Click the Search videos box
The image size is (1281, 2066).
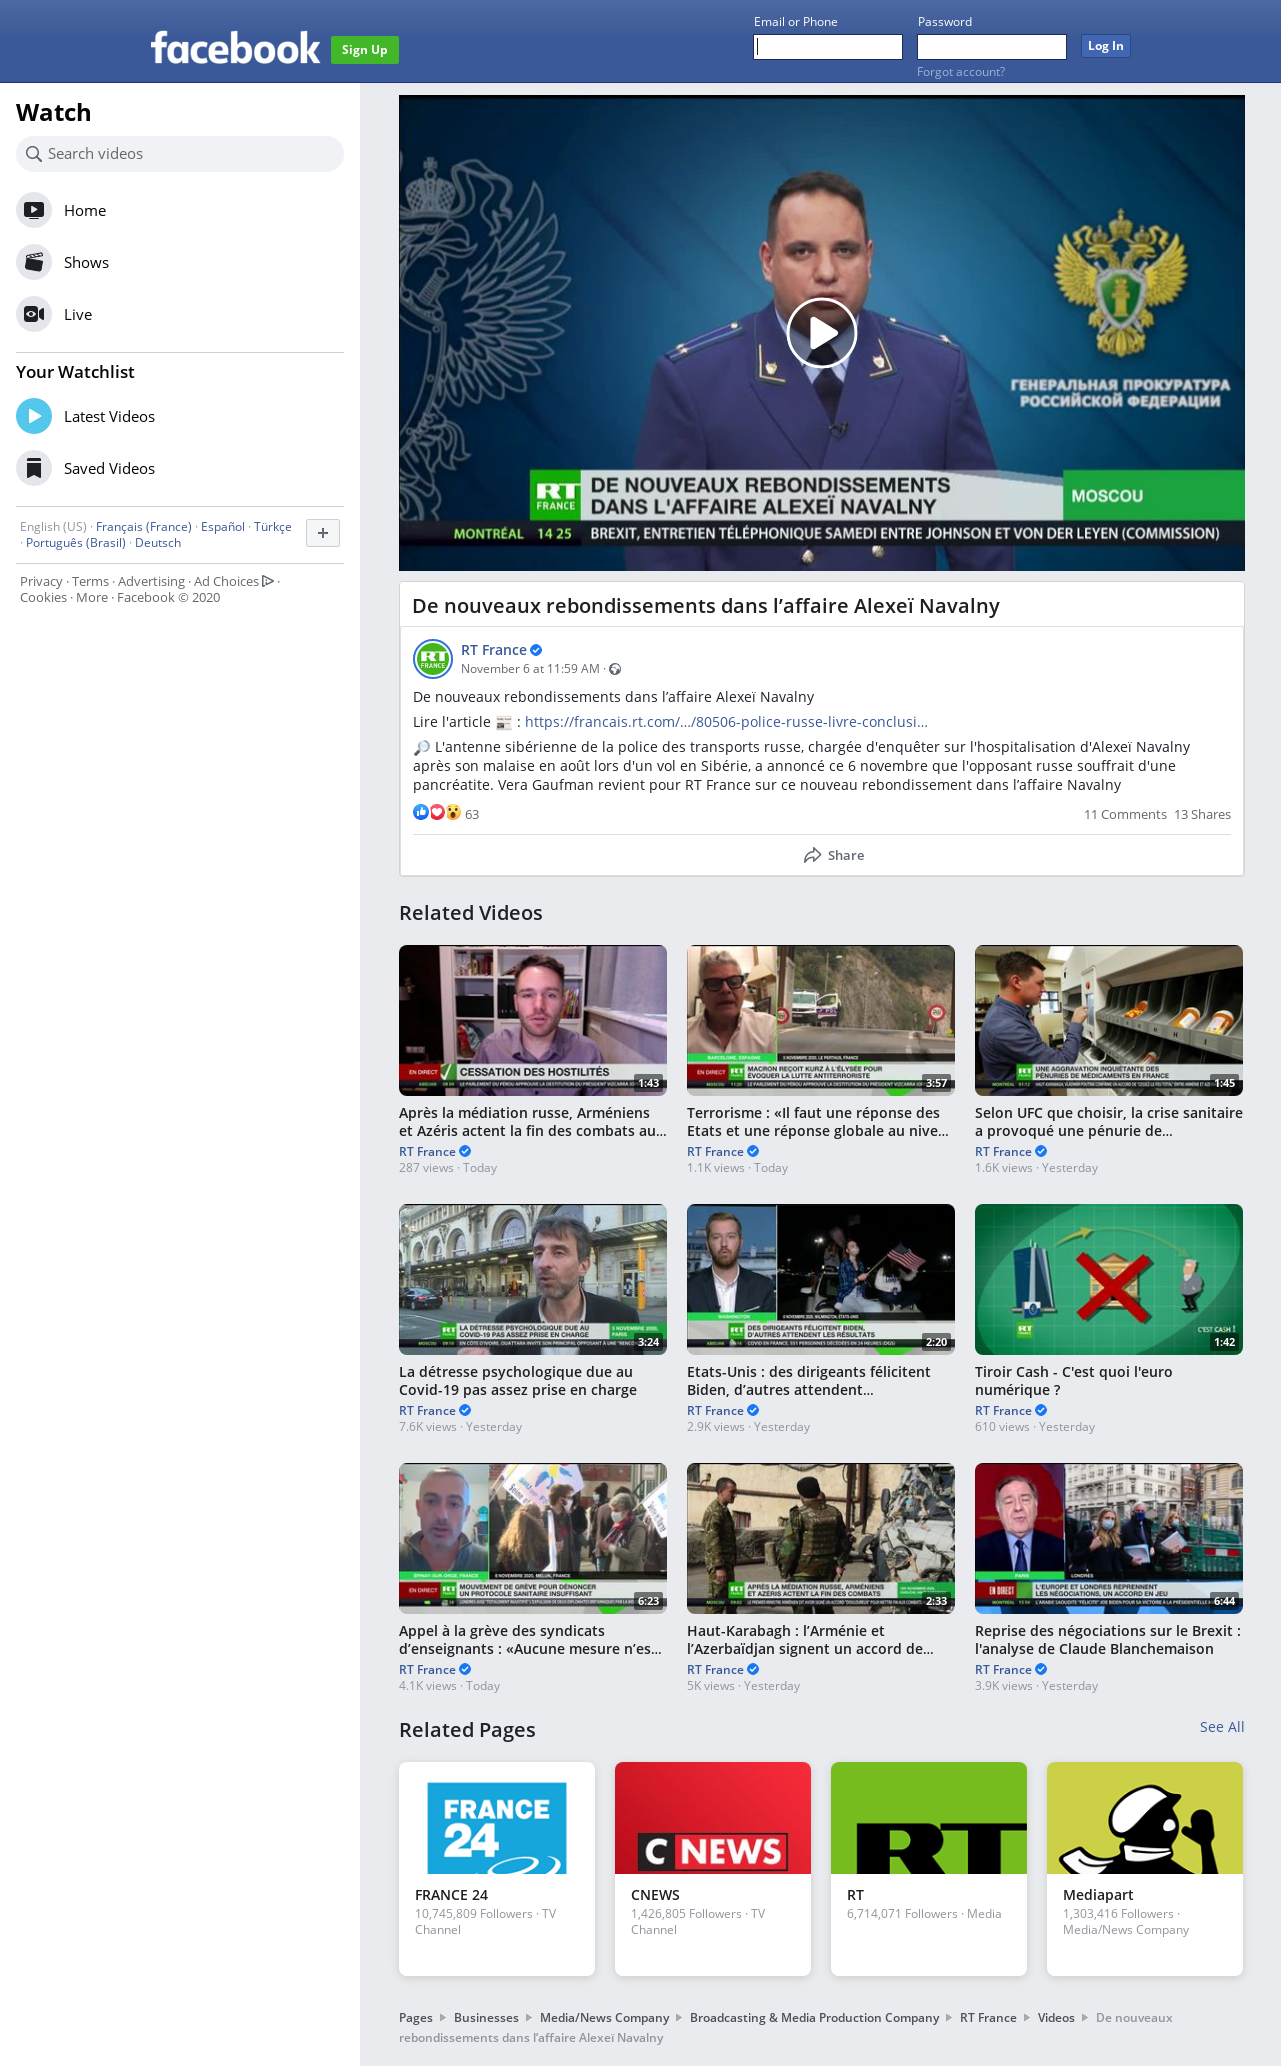[x=180, y=154]
